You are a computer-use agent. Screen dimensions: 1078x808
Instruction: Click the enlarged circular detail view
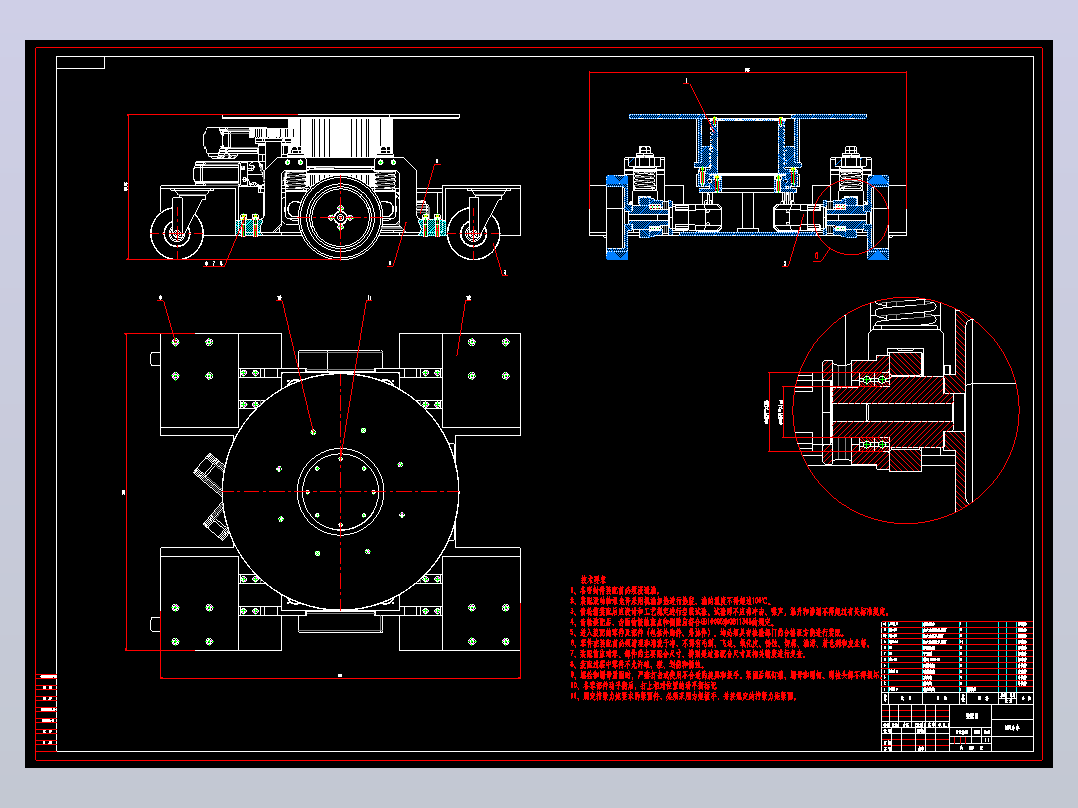906,411
